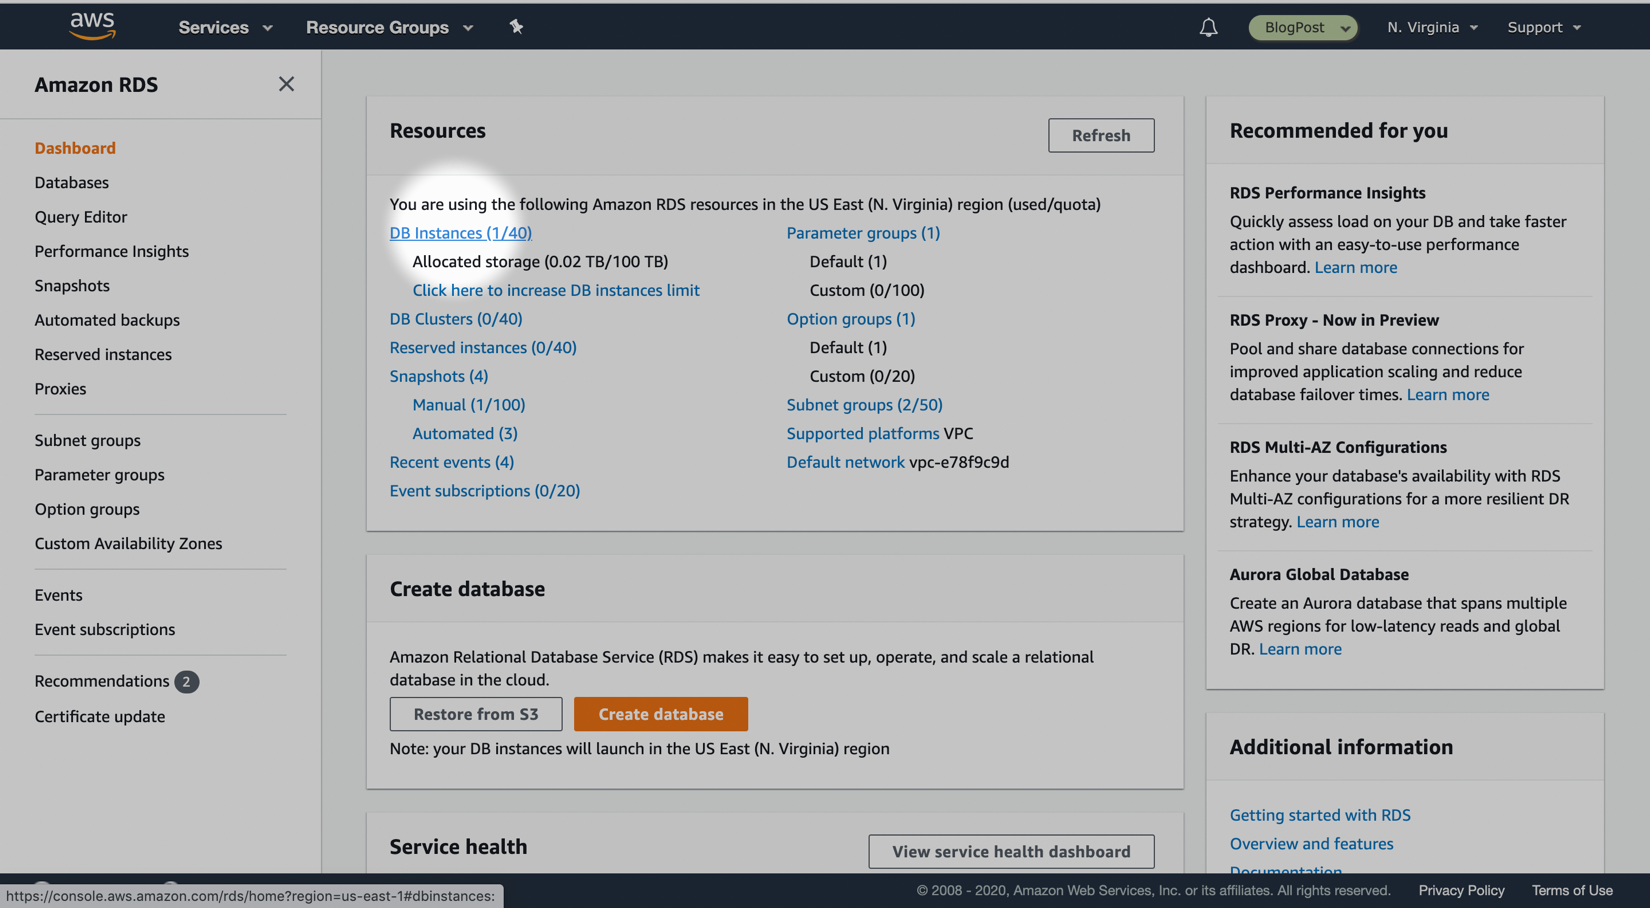Open Events in the sidebar
Viewport: 1650px width, 908px height.
[x=58, y=595]
